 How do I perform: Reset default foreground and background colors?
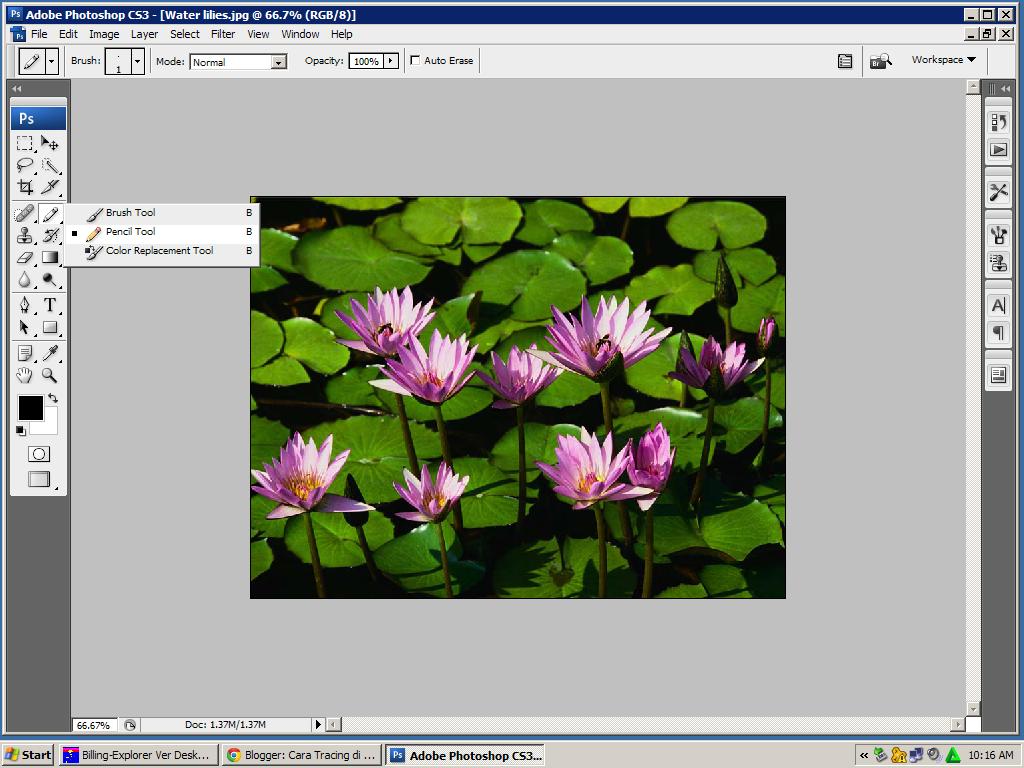(x=21, y=430)
